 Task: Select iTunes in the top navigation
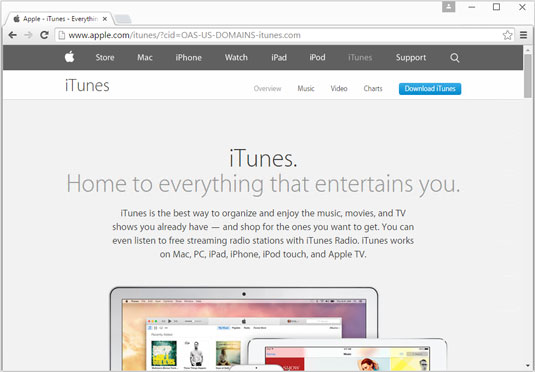coord(360,57)
